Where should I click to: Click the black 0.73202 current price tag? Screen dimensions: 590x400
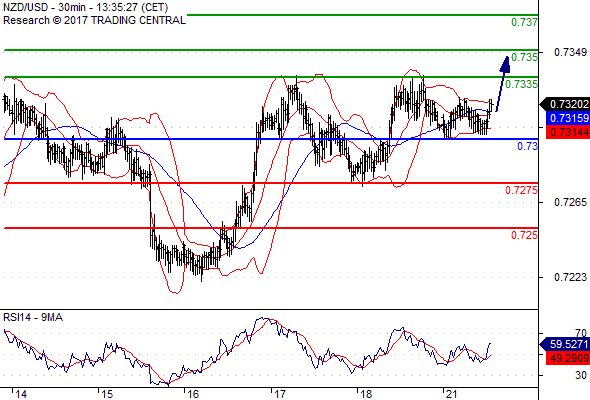tap(565, 104)
